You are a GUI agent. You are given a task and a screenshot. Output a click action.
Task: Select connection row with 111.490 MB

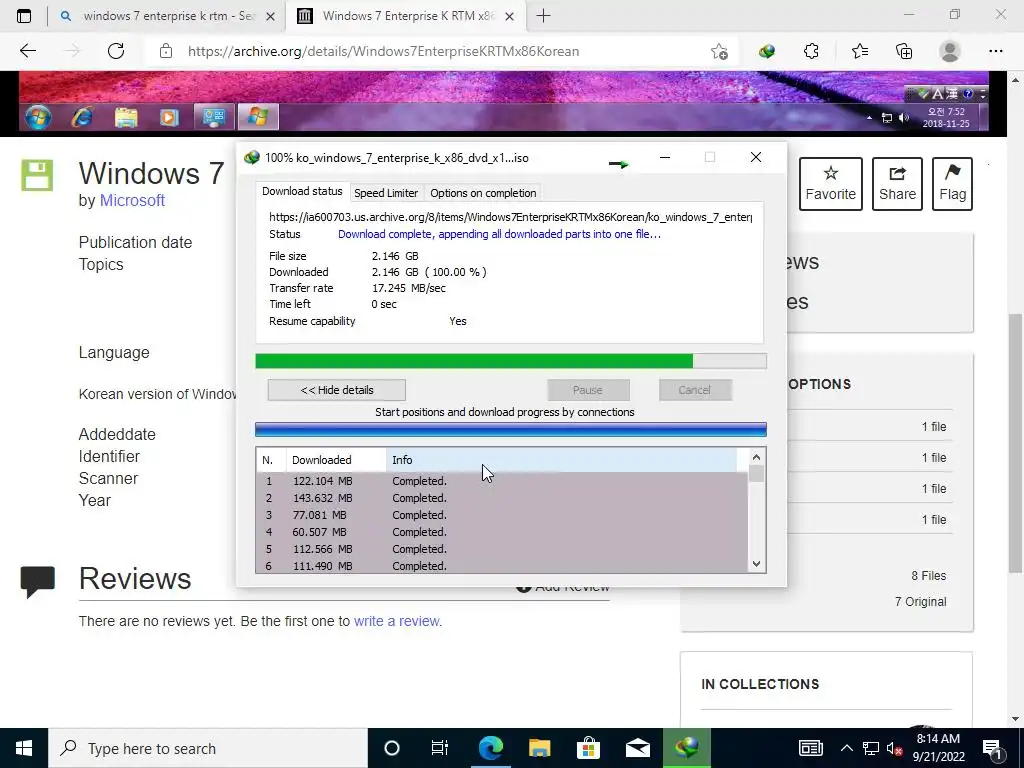click(x=502, y=566)
